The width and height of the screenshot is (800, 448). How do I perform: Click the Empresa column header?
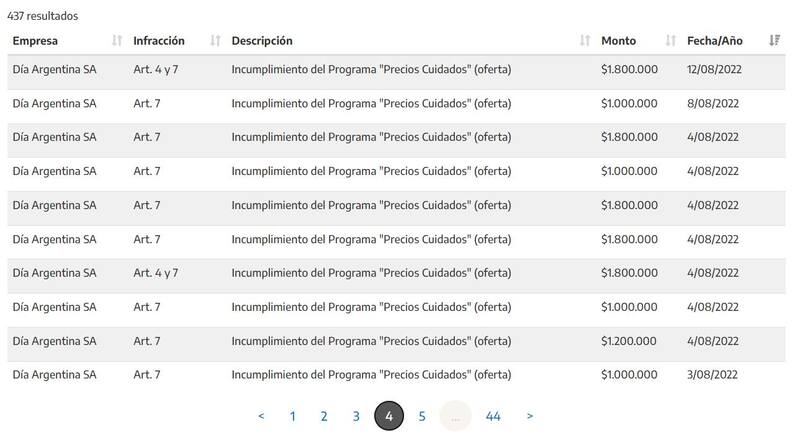(x=36, y=41)
